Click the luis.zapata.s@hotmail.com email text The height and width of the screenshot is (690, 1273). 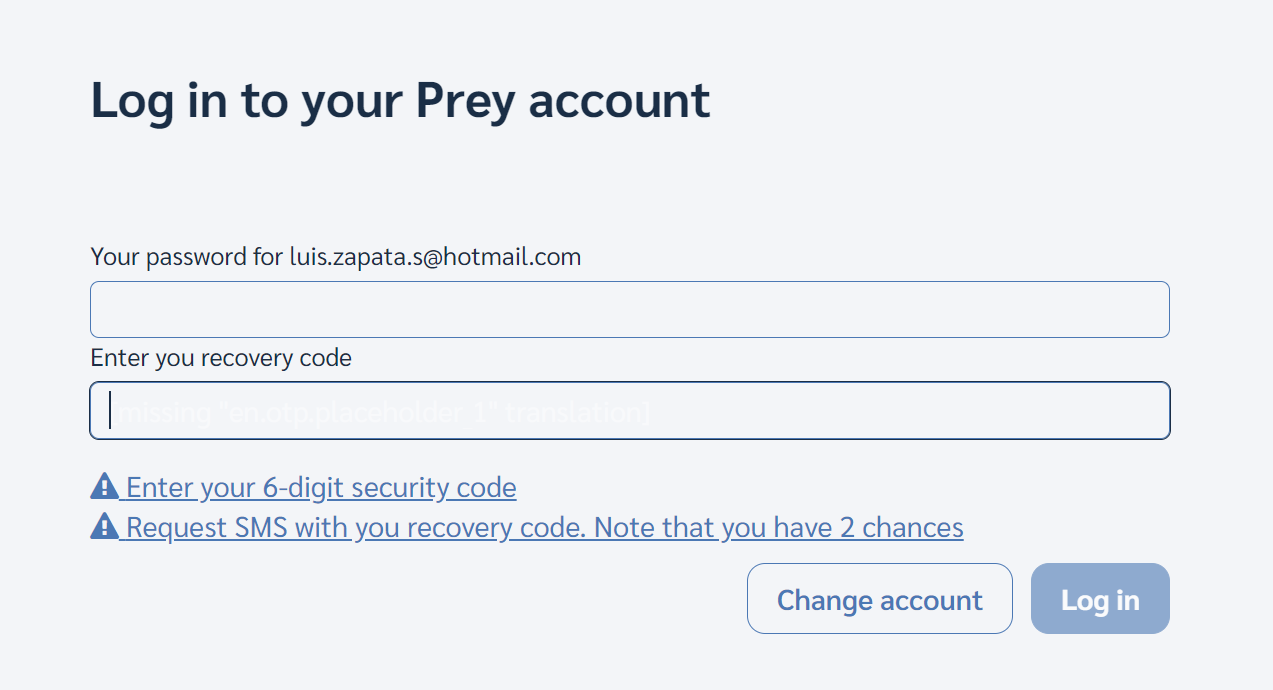point(435,257)
